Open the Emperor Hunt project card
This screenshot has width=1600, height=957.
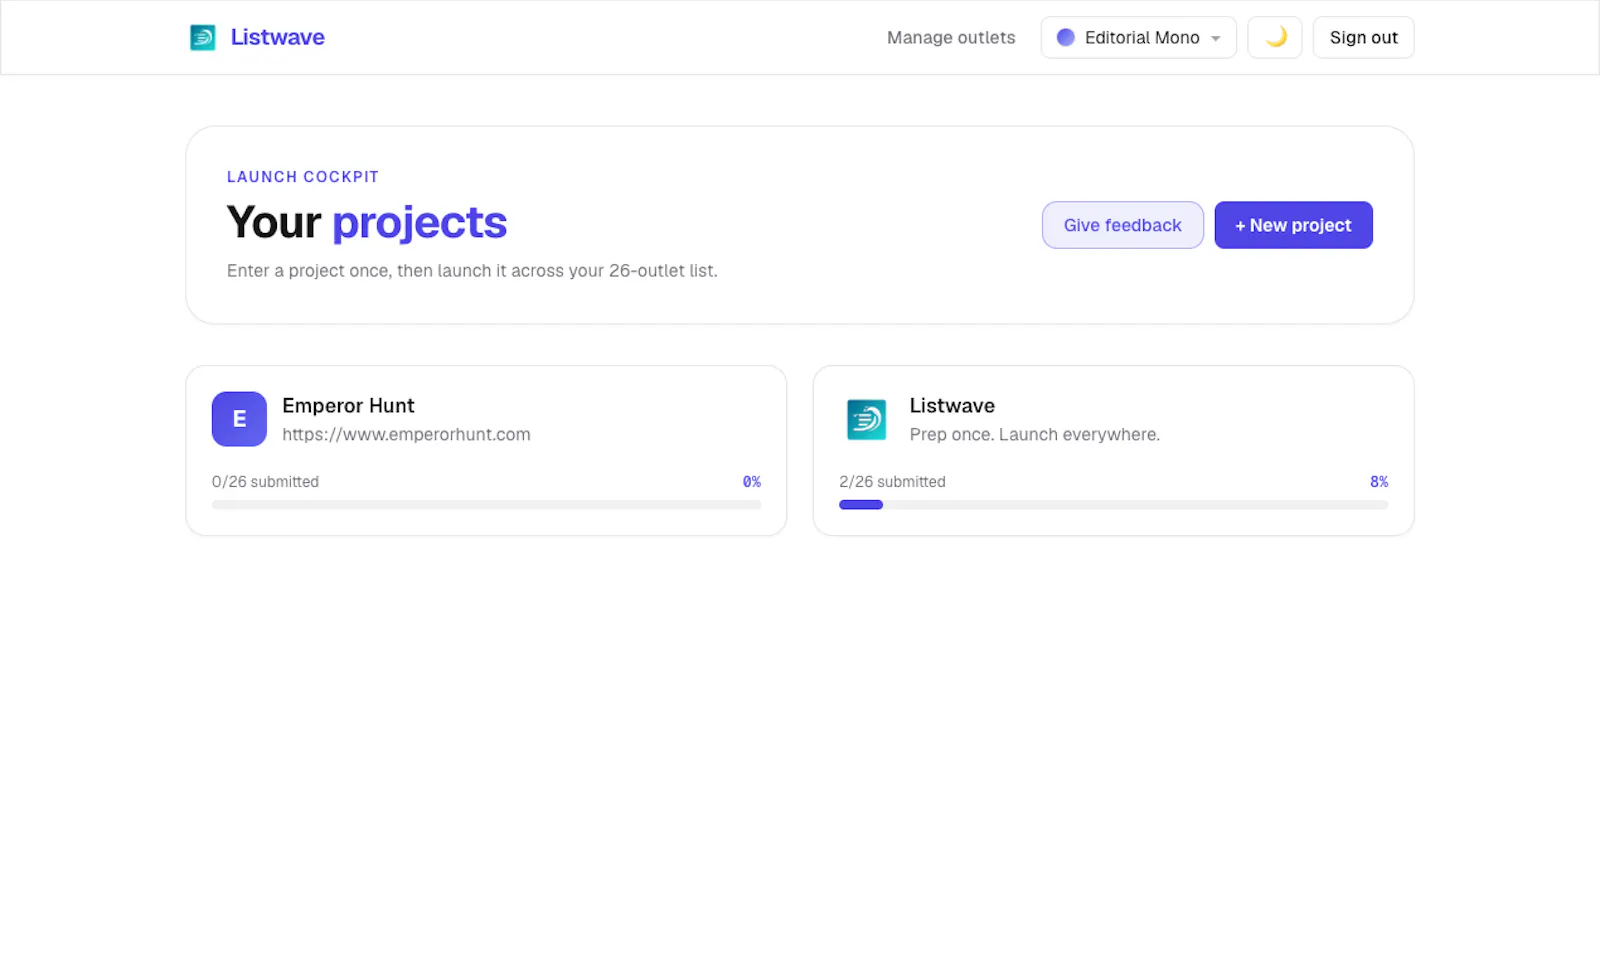tap(486, 450)
